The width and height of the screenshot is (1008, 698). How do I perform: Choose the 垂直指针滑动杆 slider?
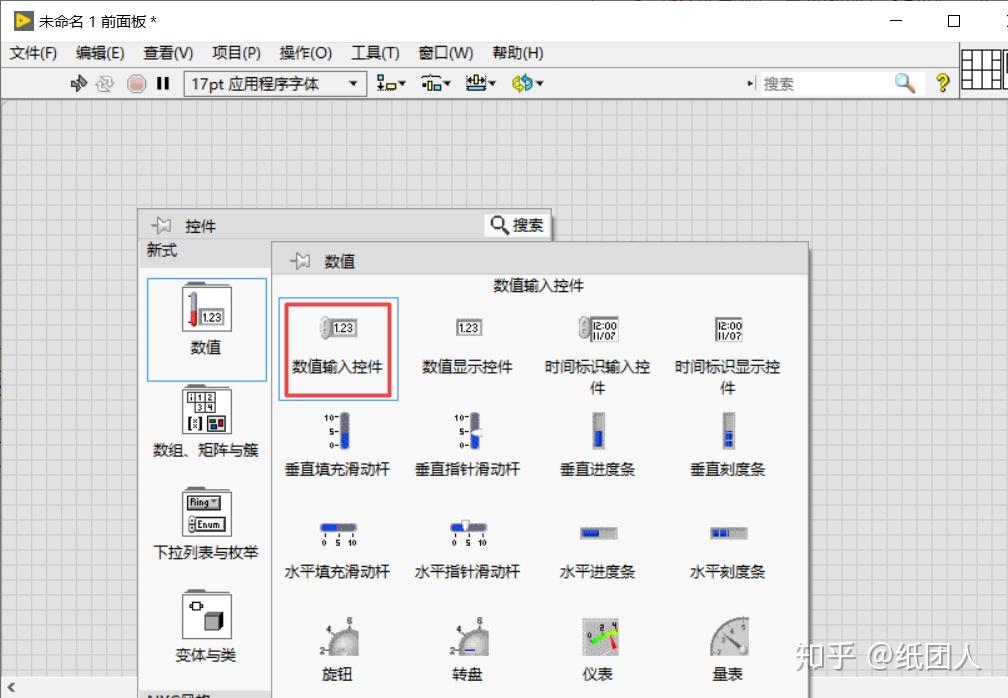point(467,445)
